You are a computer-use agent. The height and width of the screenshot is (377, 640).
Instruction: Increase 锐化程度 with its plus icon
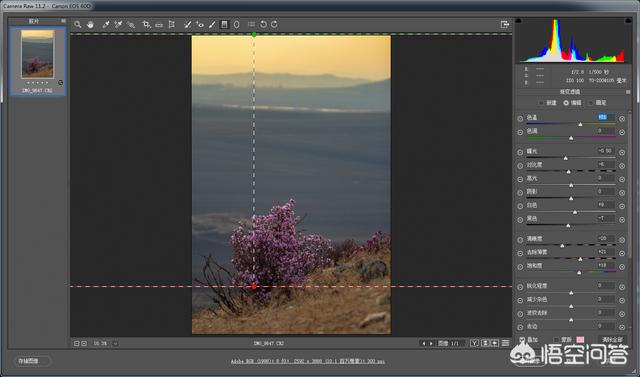(622, 287)
